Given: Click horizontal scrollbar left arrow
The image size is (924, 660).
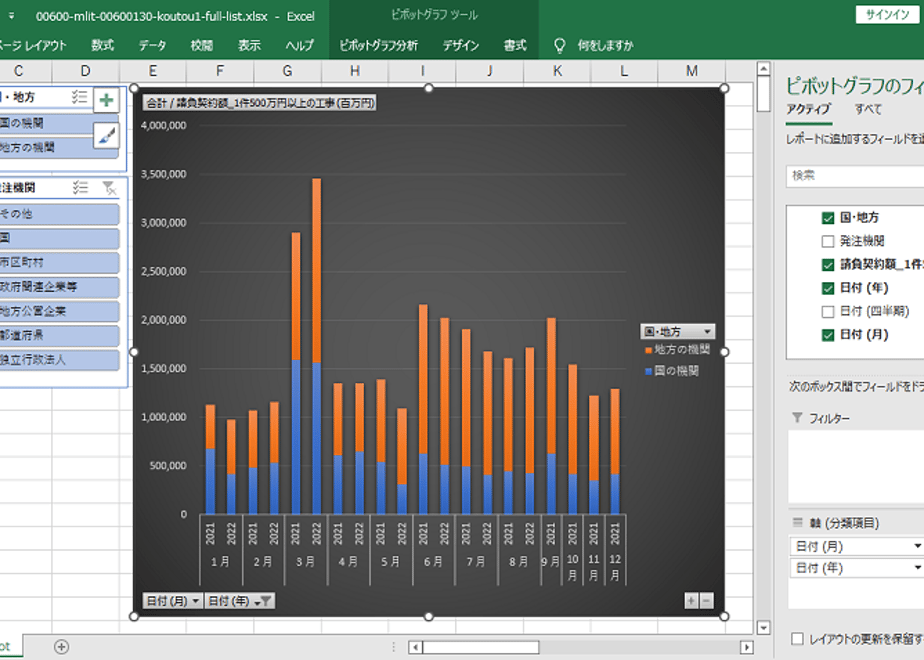Looking at the screenshot, I should [415, 647].
